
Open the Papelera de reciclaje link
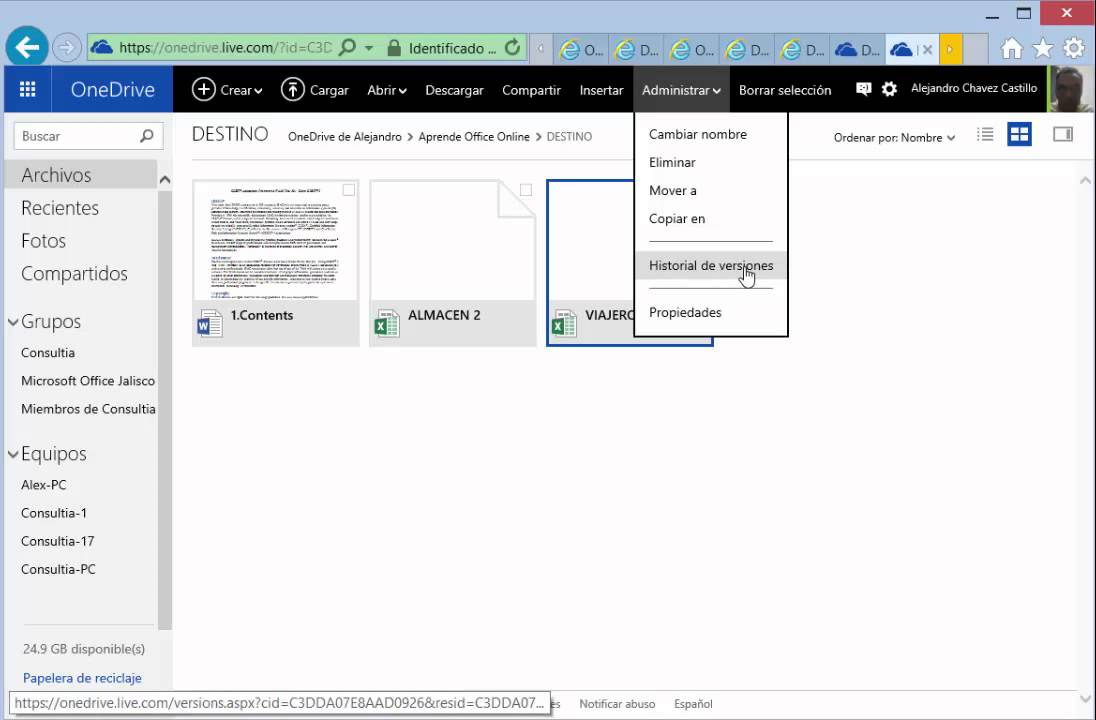click(82, 678)
